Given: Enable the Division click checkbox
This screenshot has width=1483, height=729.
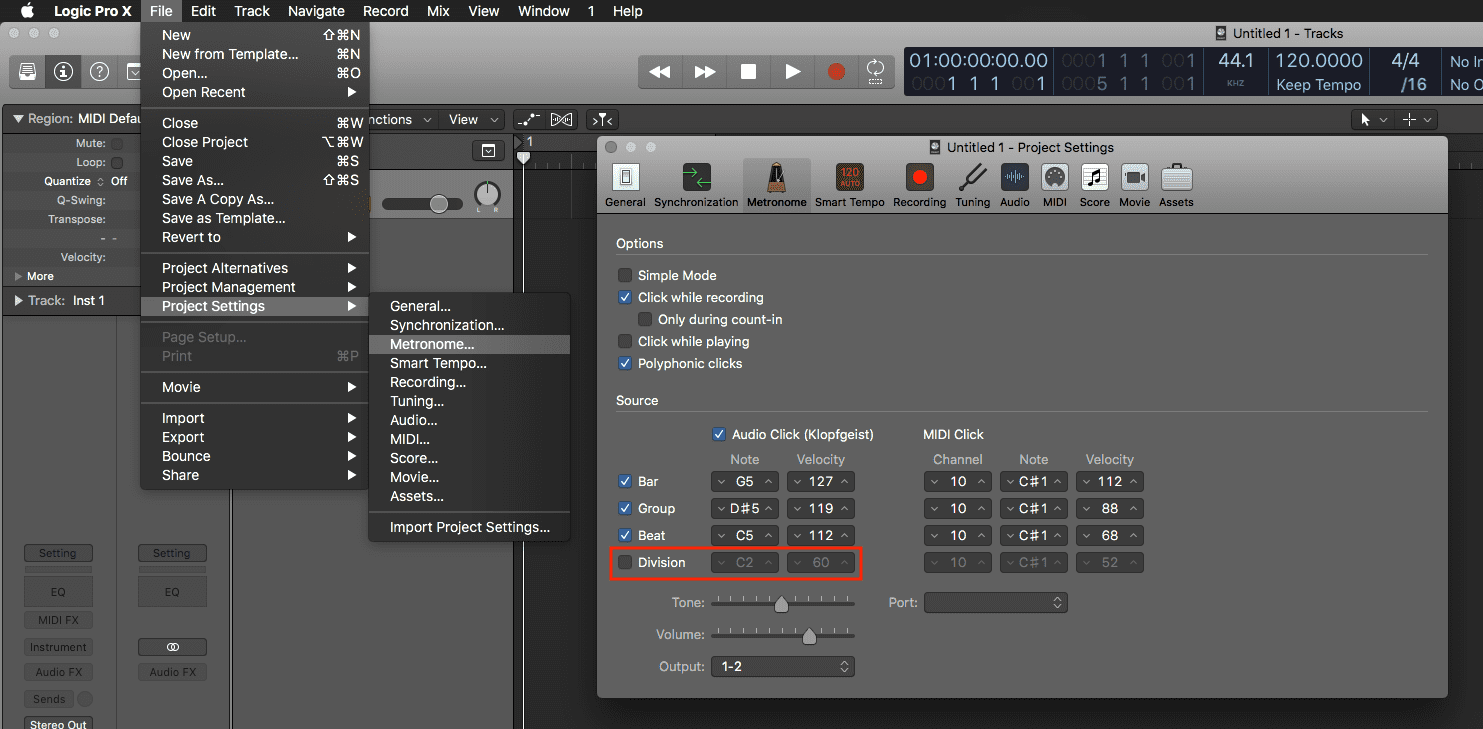Looking at the screenshot, I should click(x=625, y=562).
